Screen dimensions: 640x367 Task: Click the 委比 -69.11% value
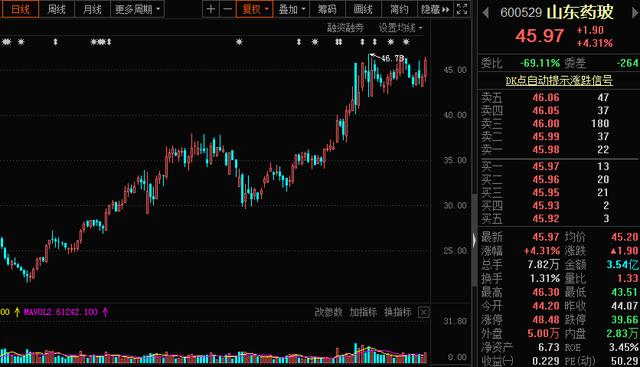click(540, 63)
